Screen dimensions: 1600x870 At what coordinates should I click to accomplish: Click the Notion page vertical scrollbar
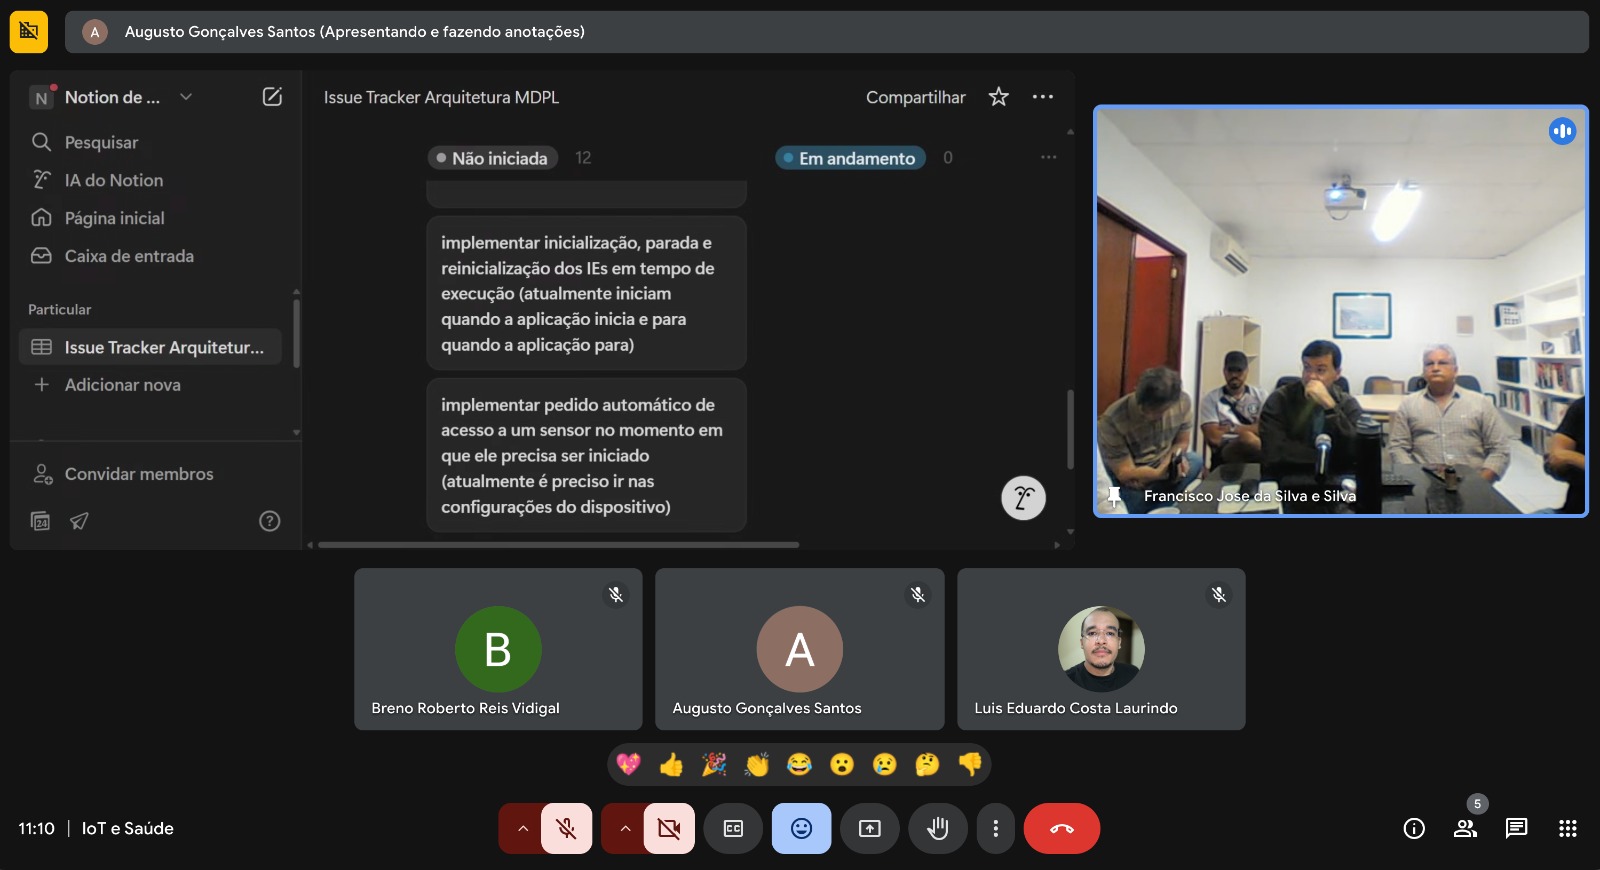[1070, 429]
